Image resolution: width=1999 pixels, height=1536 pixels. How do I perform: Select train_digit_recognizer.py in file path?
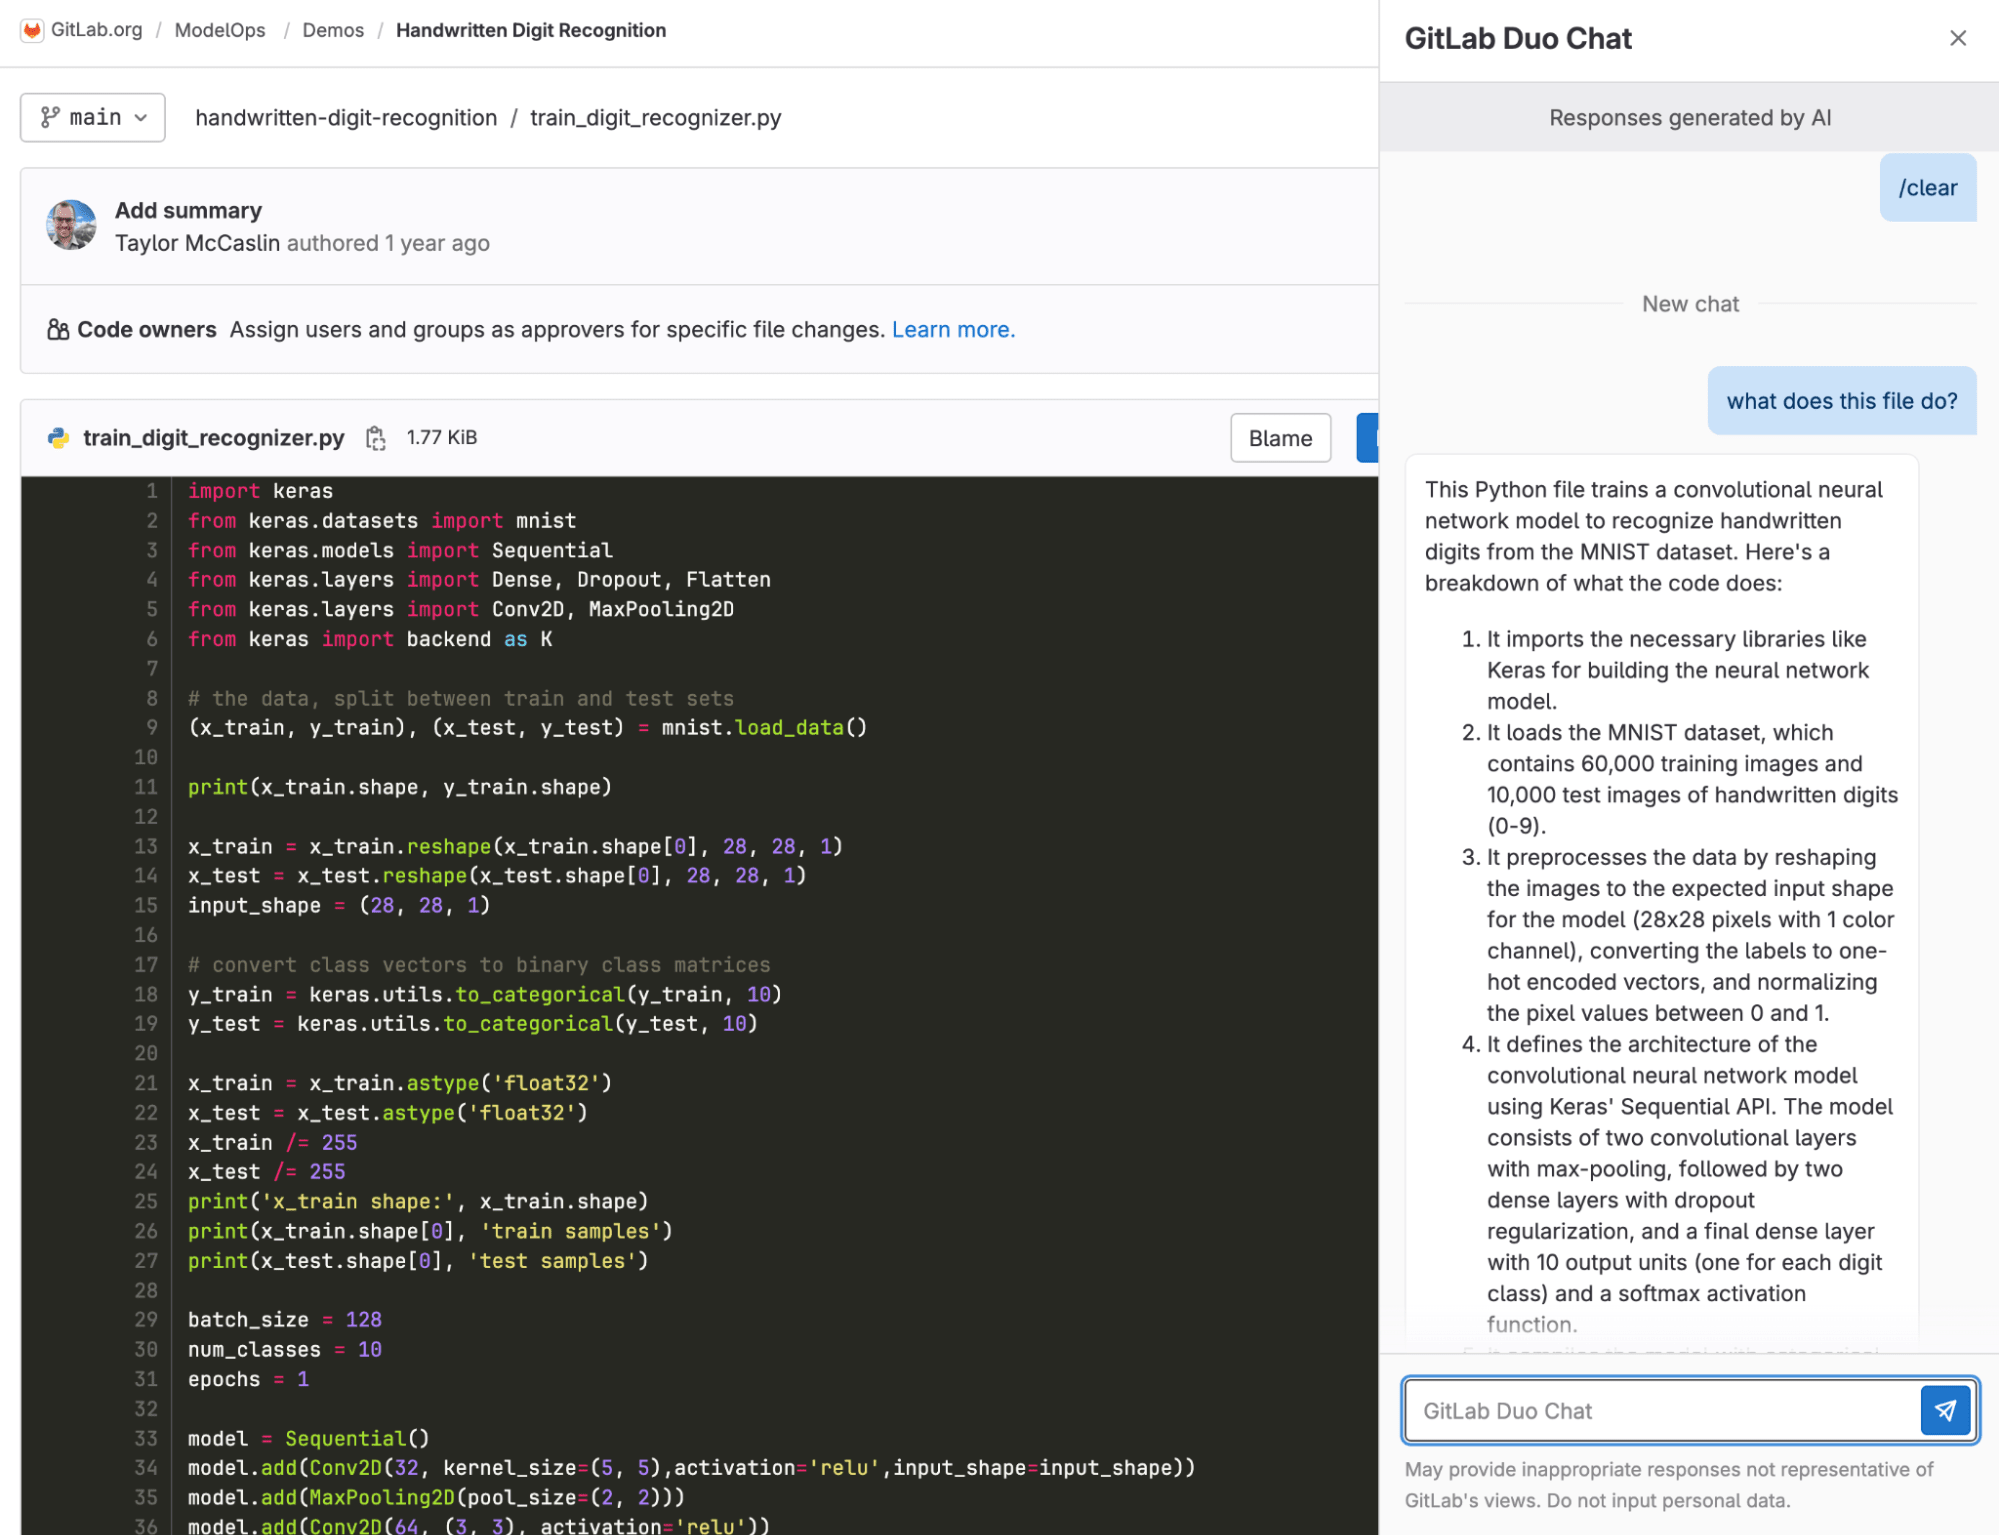tap(656, 118)
